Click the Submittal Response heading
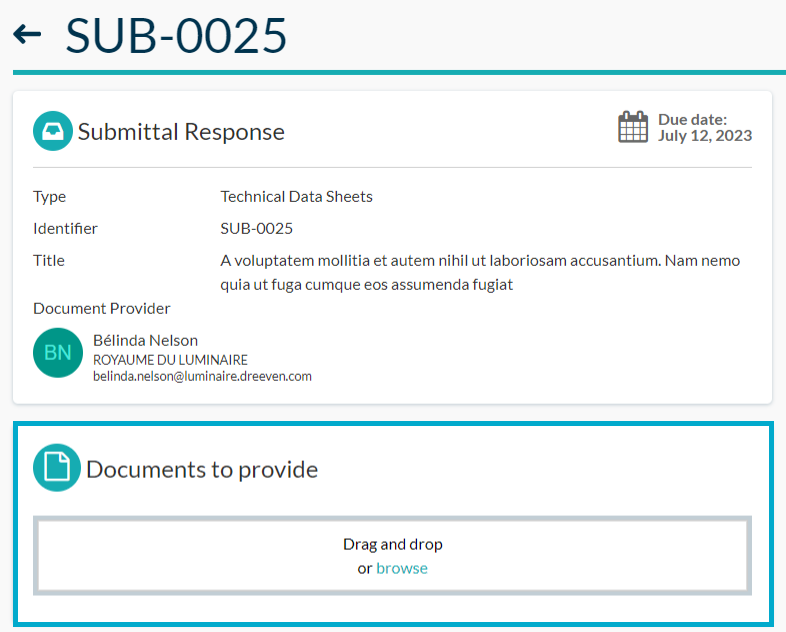786x632 pixels. pyautogui.click(x=181, y=132)
